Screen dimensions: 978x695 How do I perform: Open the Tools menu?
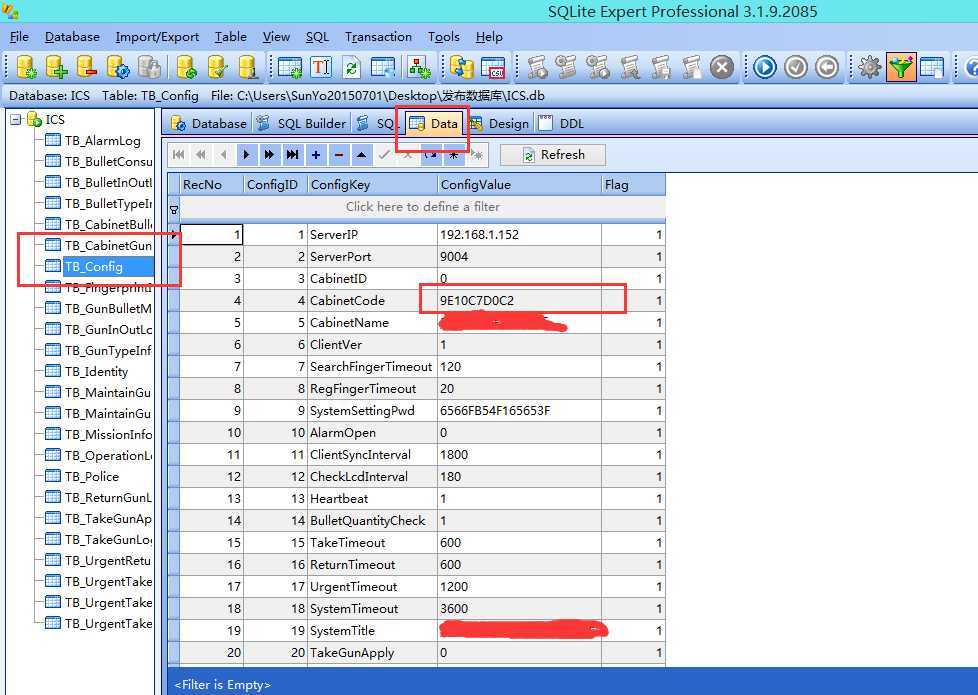pyautogui.click(x=443, y=37)
